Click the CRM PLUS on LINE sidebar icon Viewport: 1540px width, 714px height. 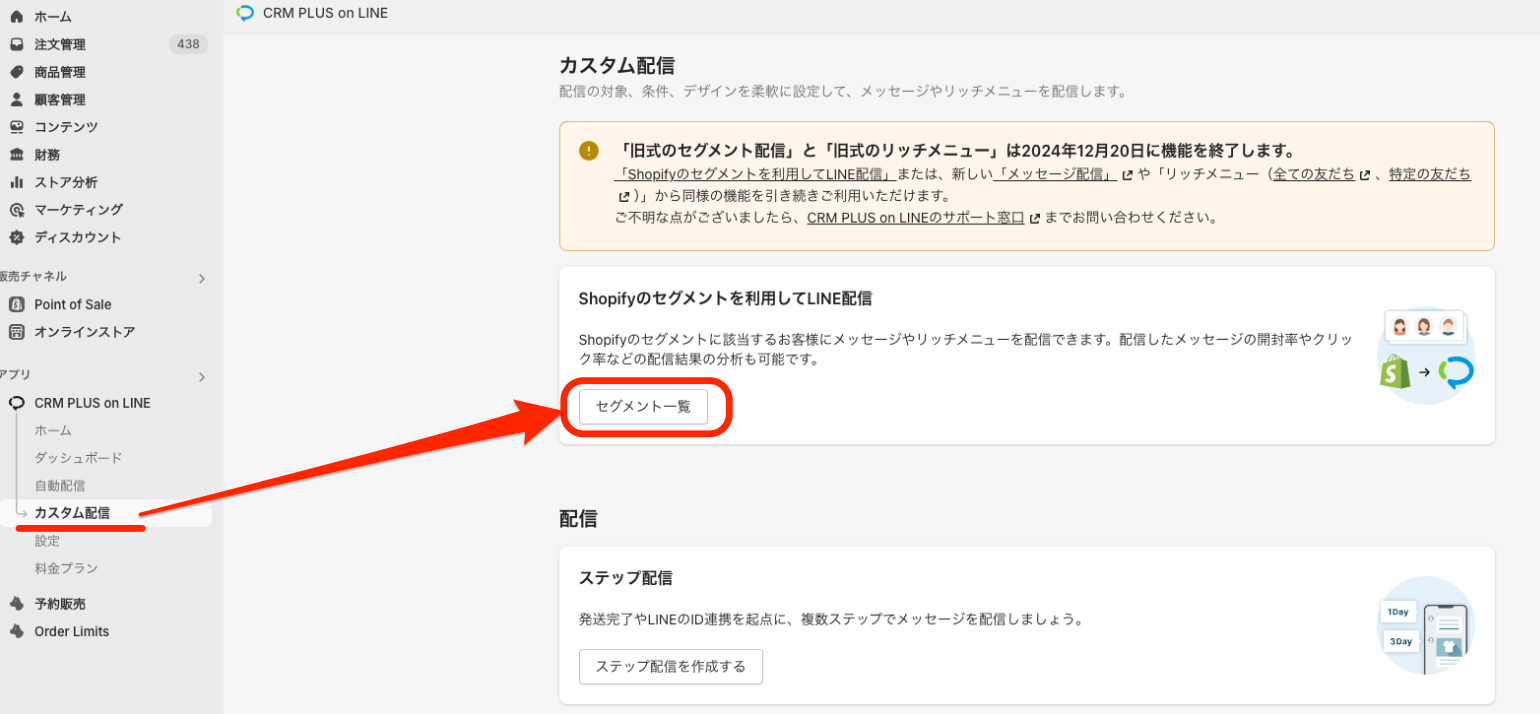pos(16,403)
